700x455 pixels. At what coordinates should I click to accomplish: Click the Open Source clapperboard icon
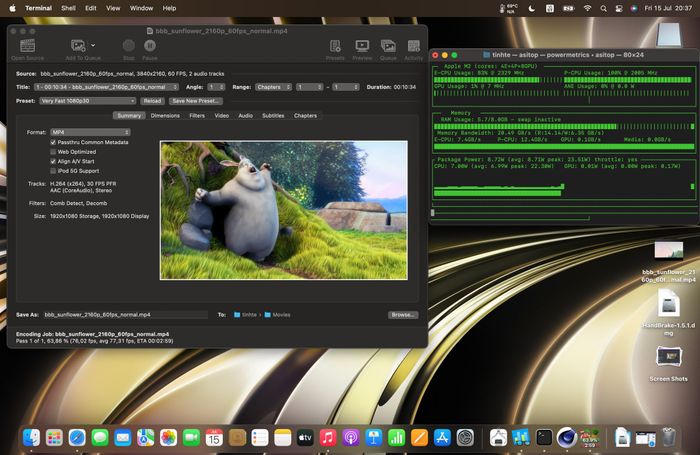point(28,46)
